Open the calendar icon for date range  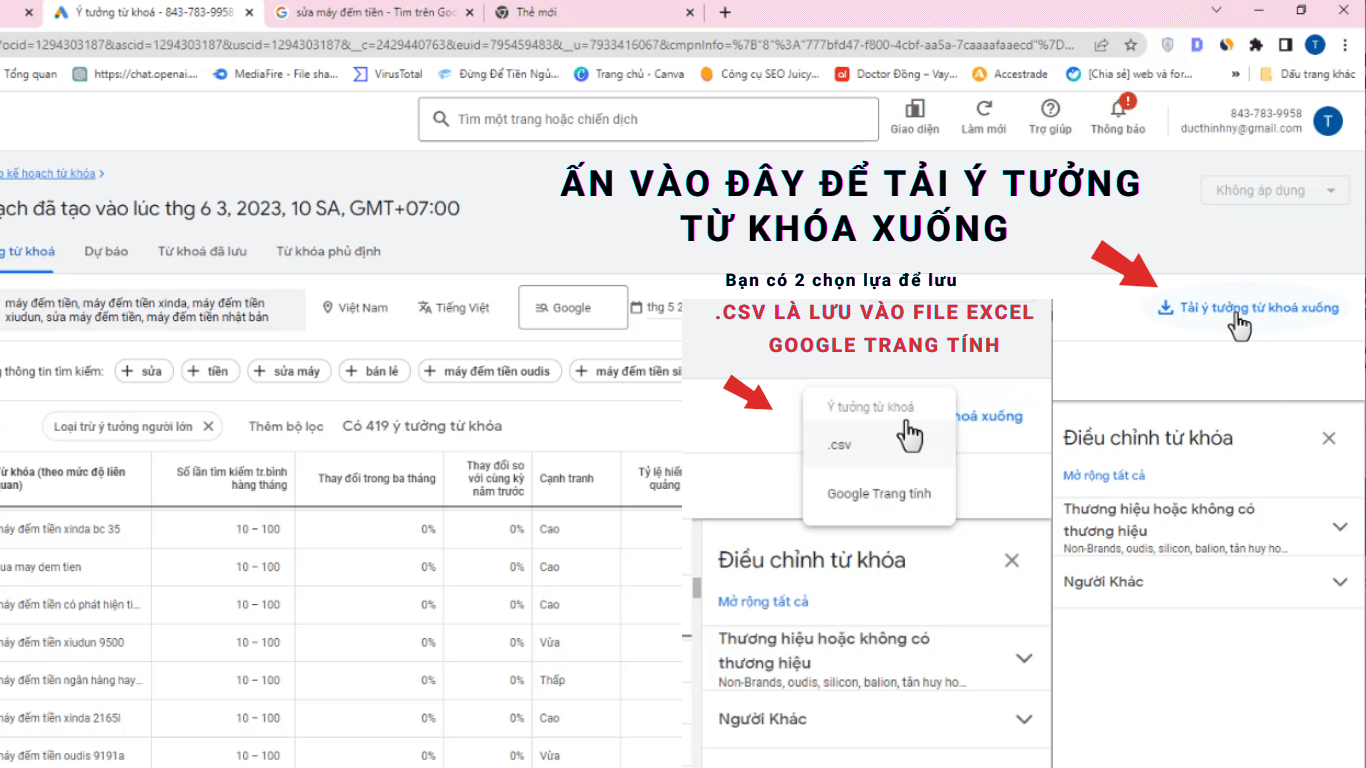[636, 307]
